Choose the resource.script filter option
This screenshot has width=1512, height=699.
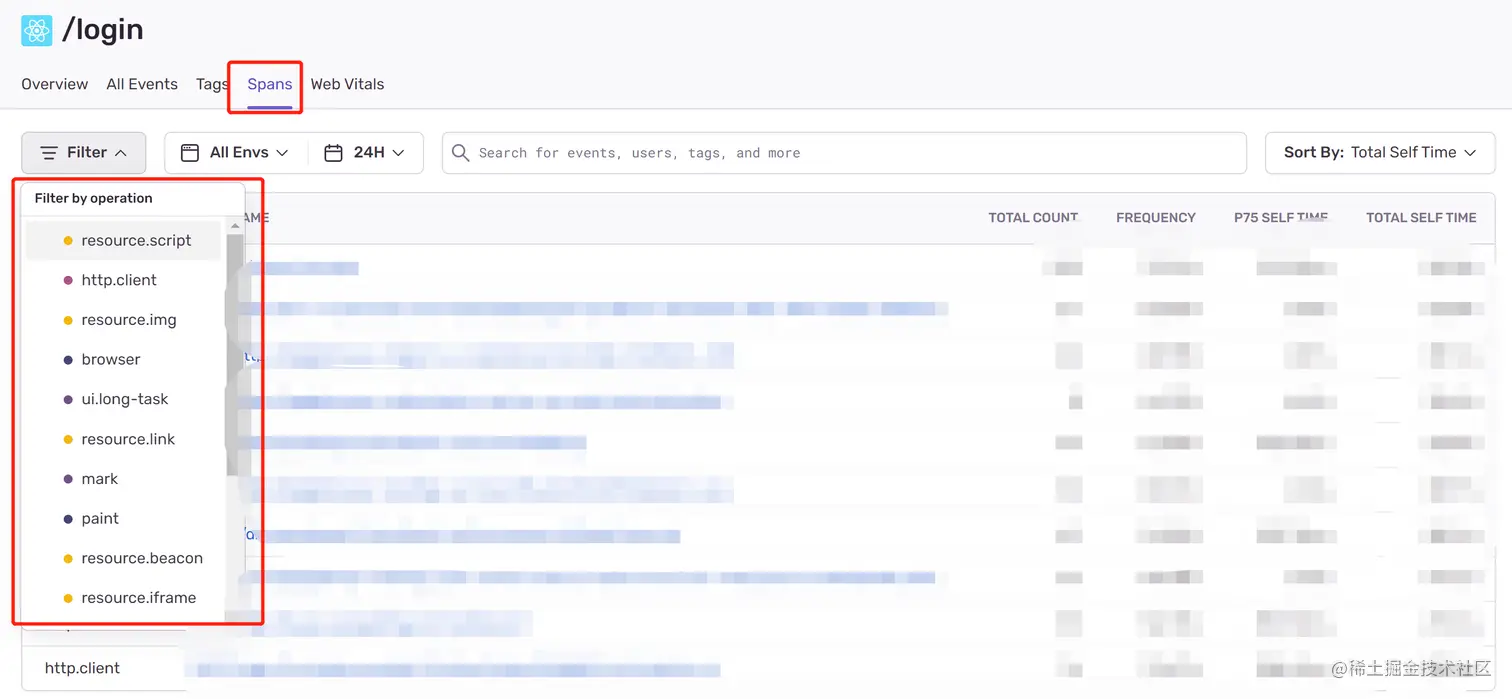tap(123, 240)
